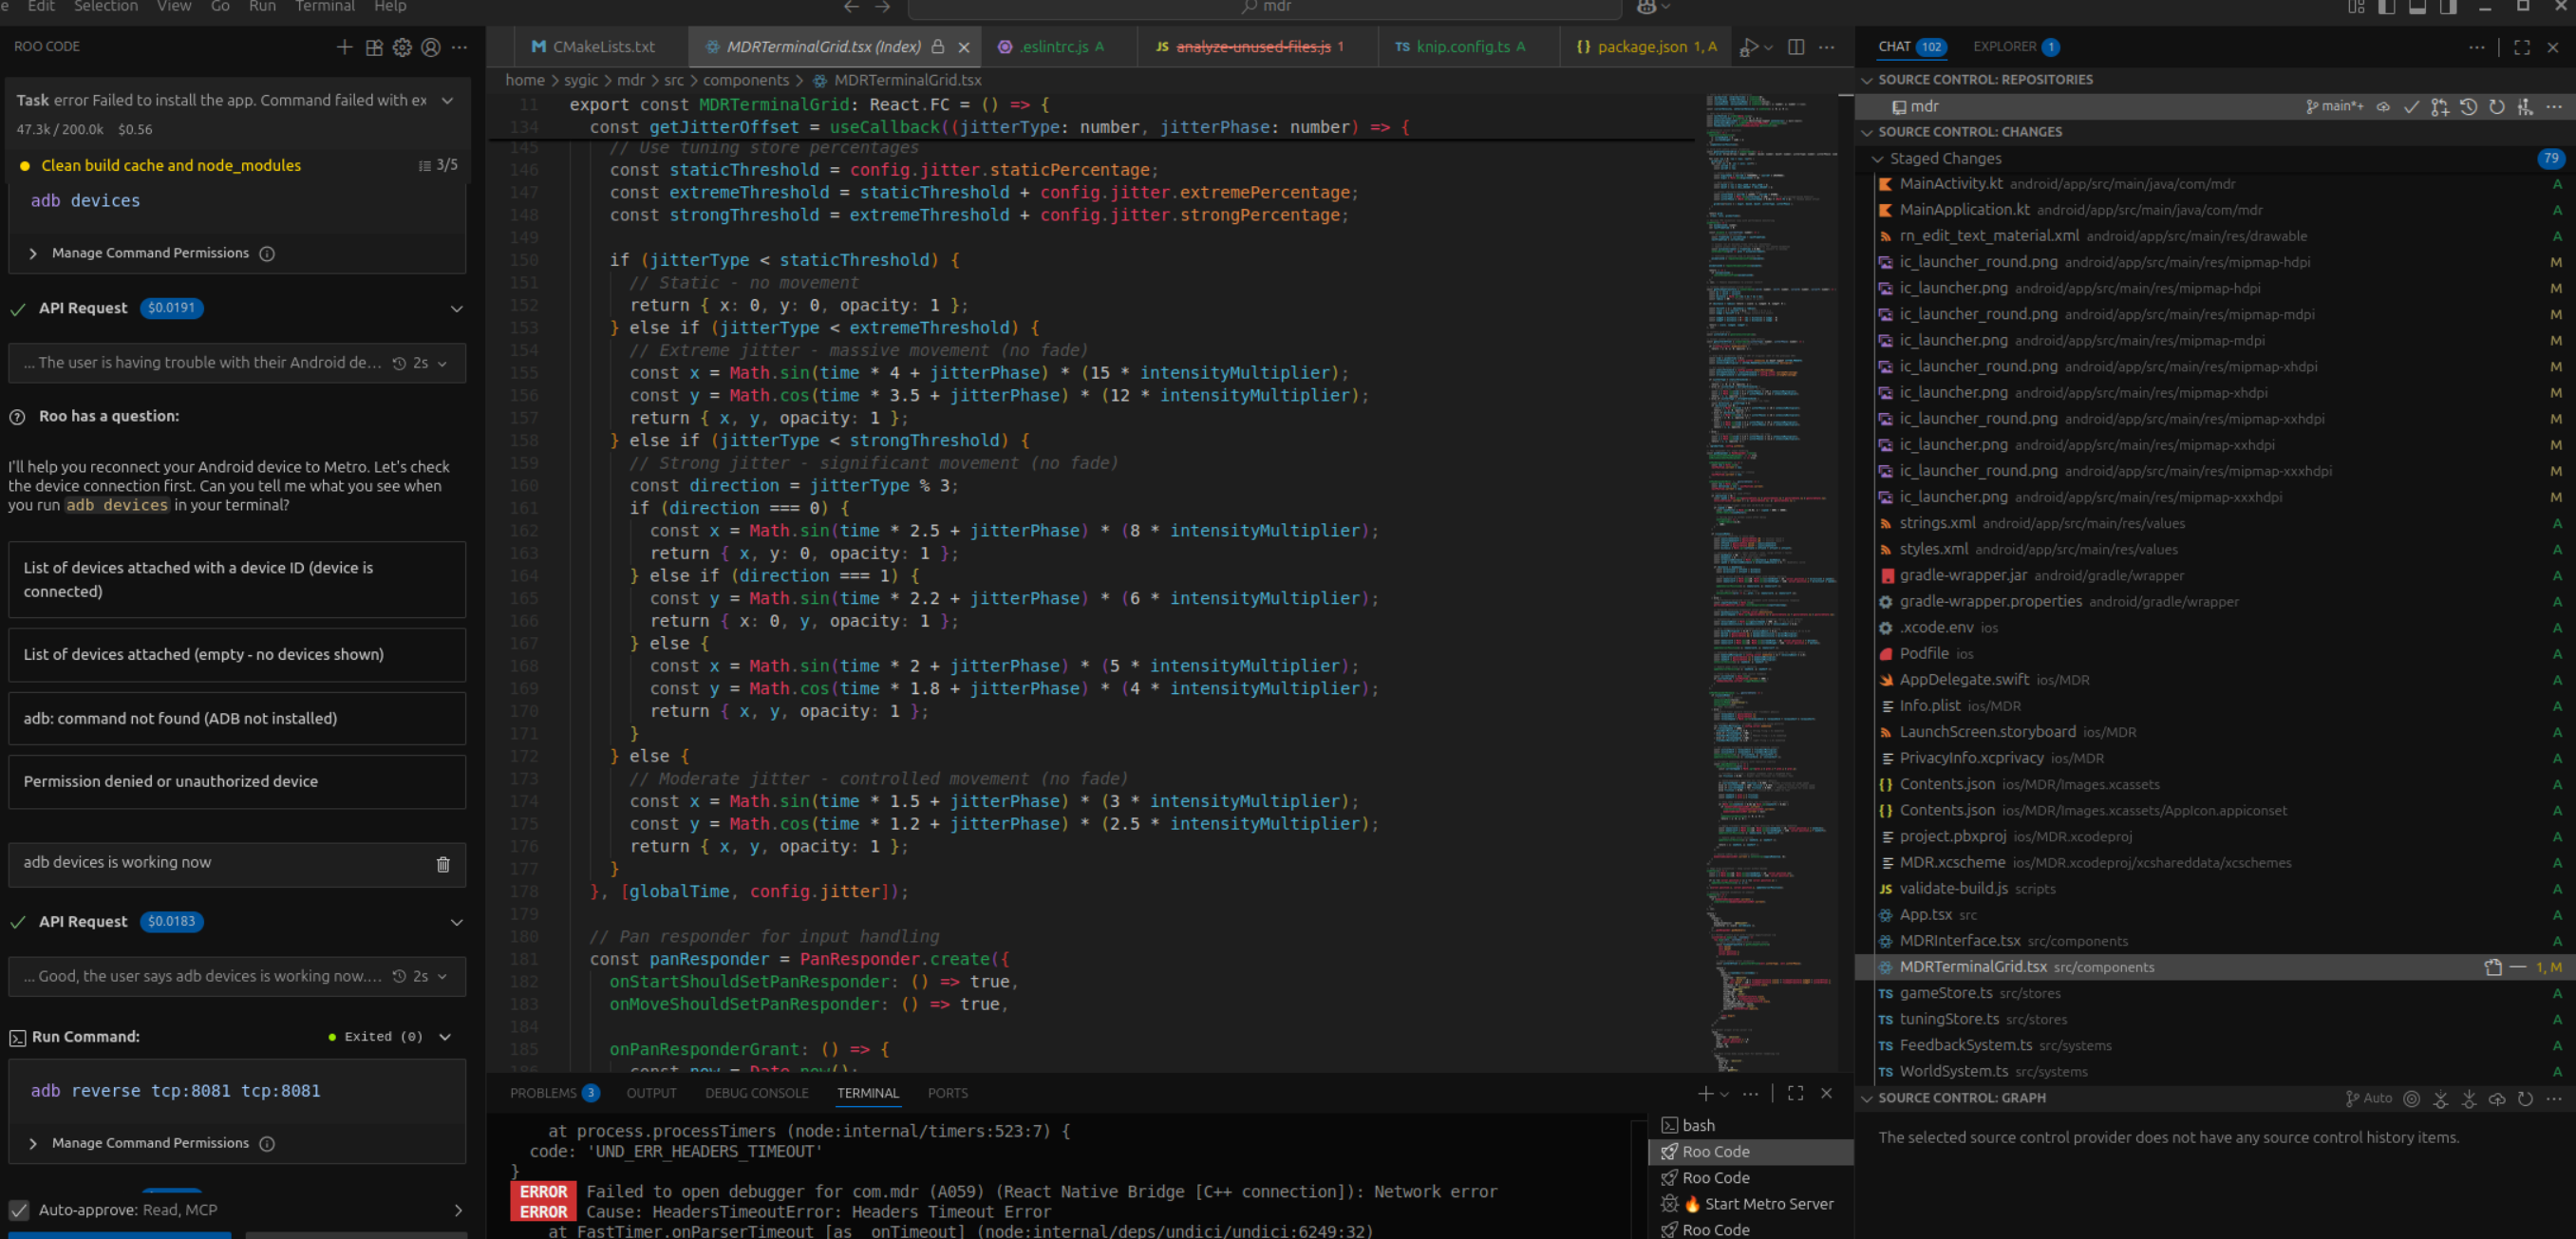Click the 3/5 todo list progress
Image resolution: width=2576 pixels, height=1239 pixels.
[438, 165]
